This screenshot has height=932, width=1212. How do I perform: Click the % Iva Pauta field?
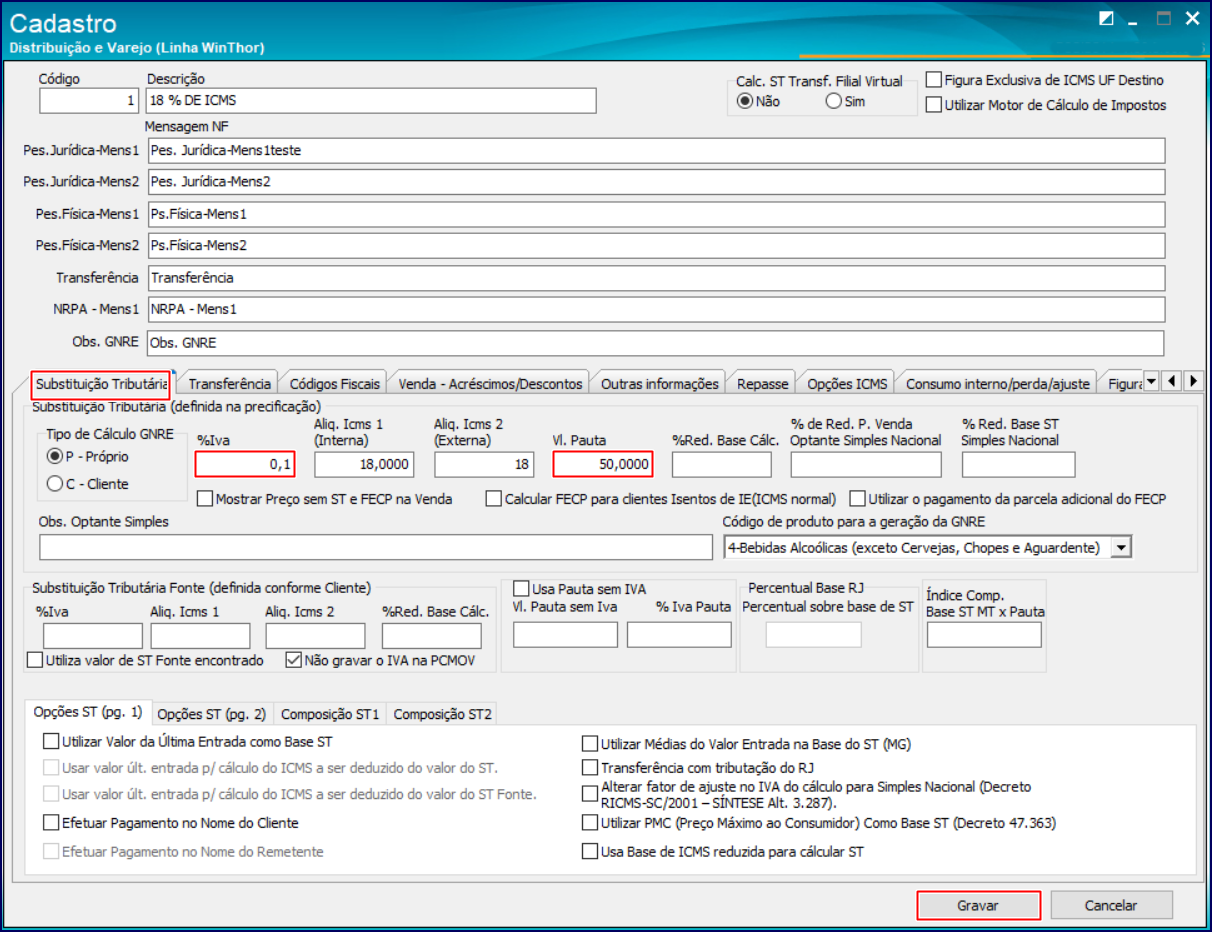680,634
